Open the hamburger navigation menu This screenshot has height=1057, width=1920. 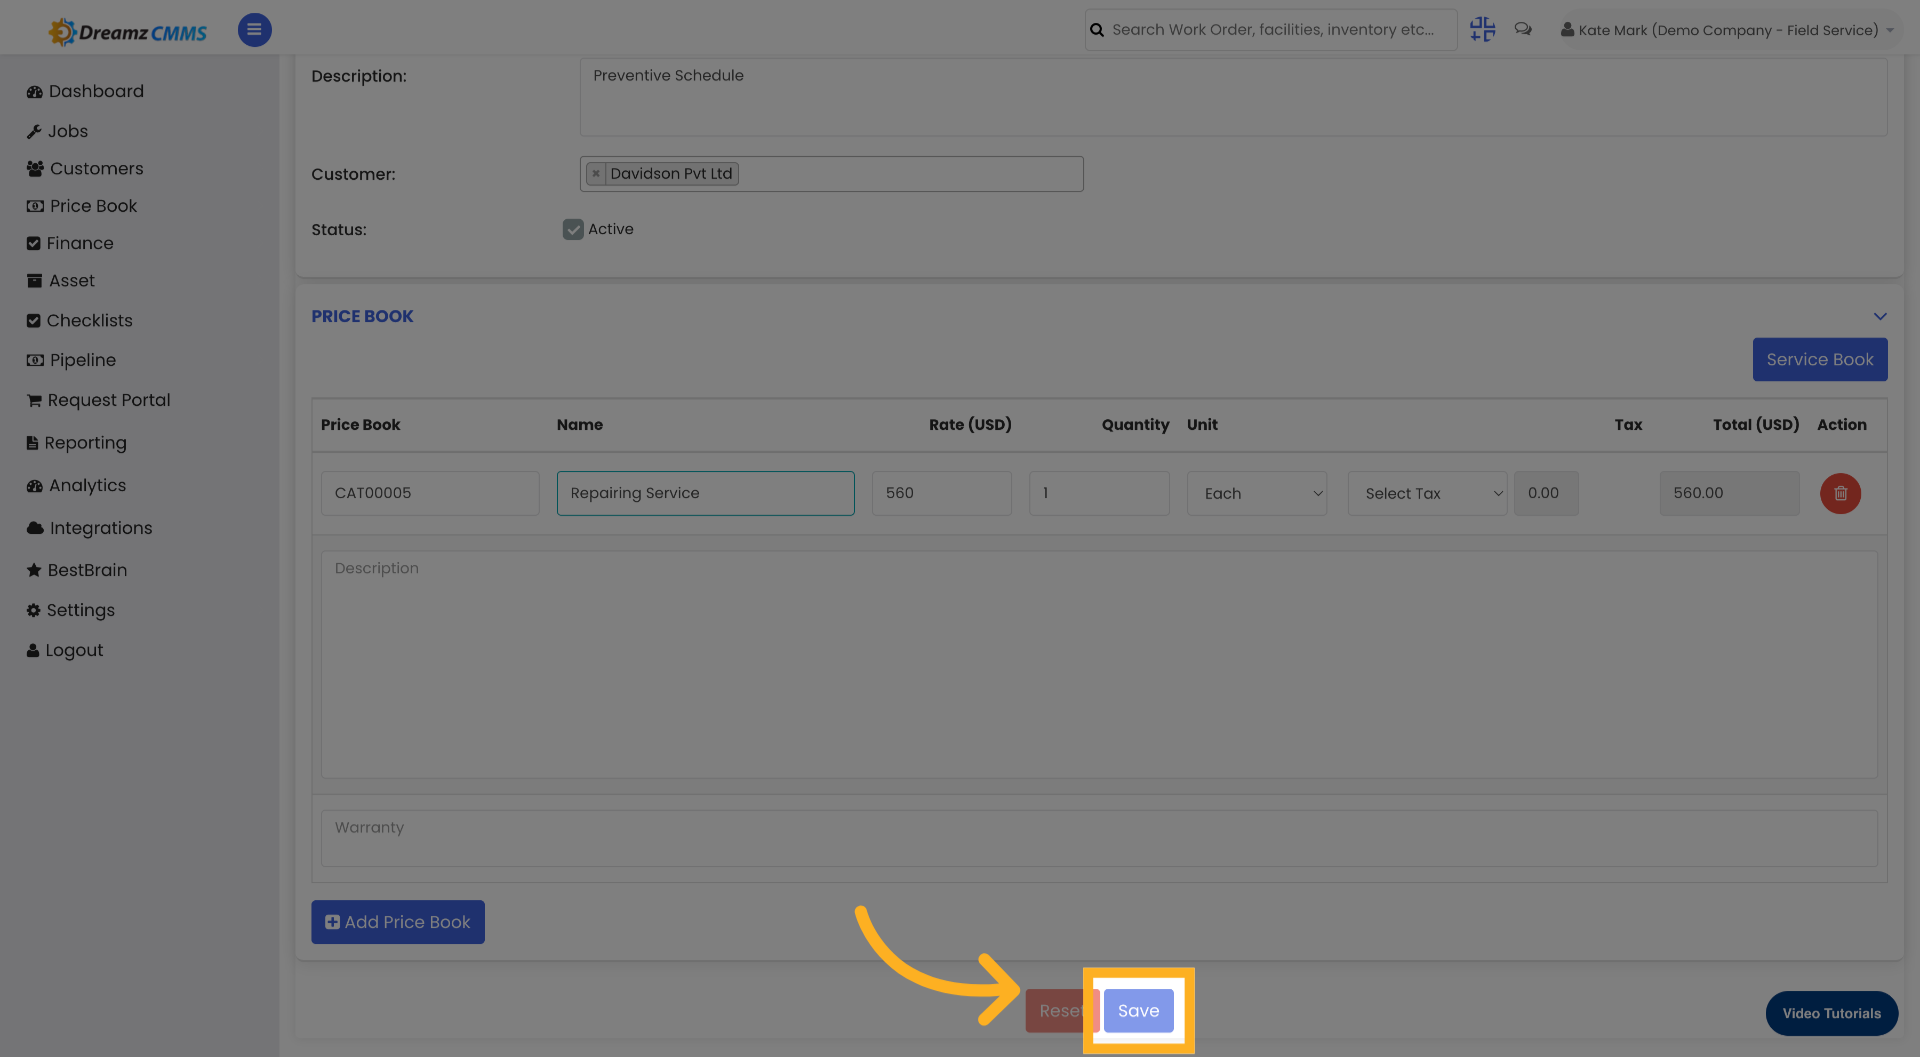click(254, 29)
